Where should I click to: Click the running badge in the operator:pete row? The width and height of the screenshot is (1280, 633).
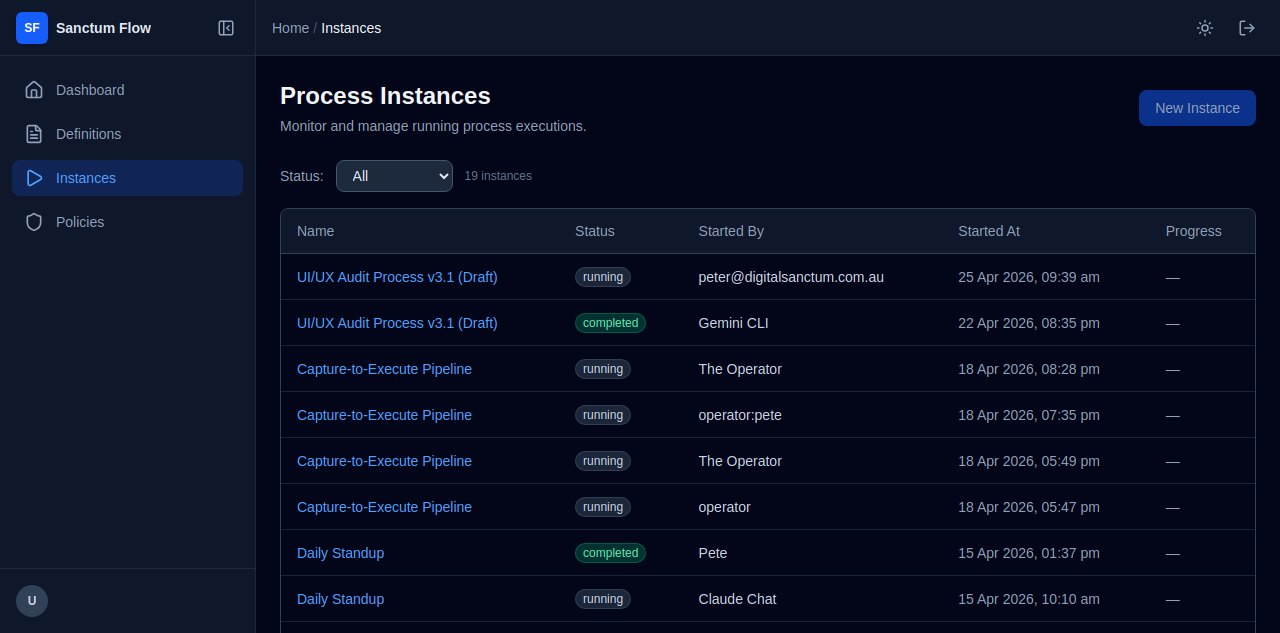point(603,415)
